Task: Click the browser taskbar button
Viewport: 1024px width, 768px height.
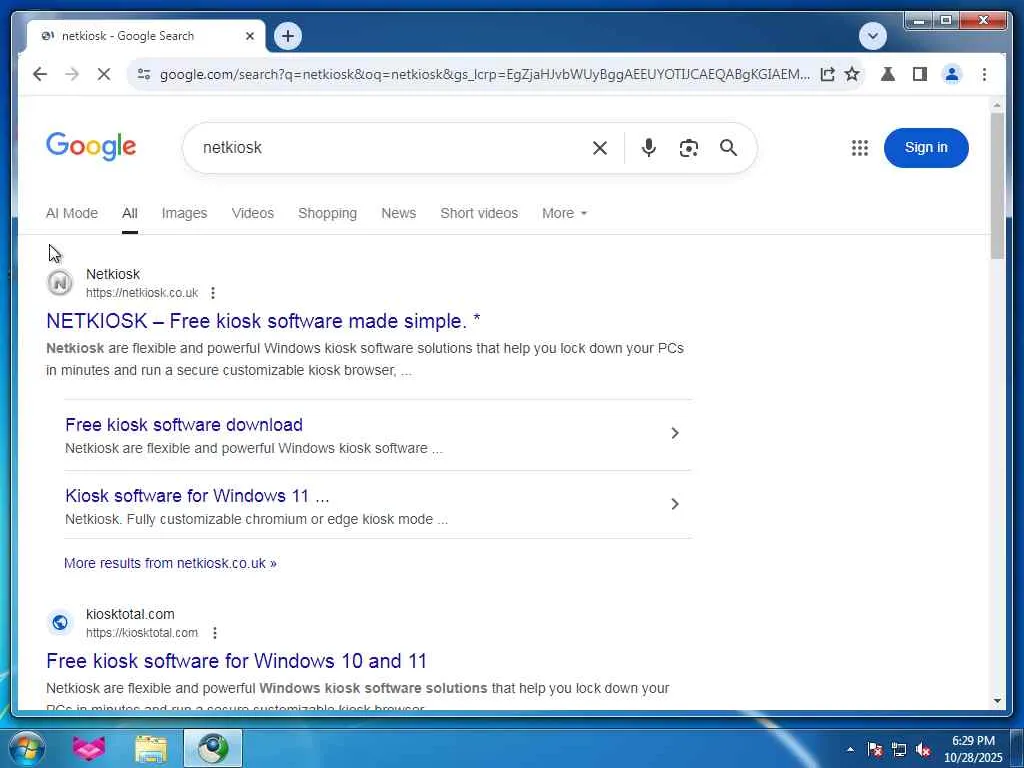Action: [213, 749]
